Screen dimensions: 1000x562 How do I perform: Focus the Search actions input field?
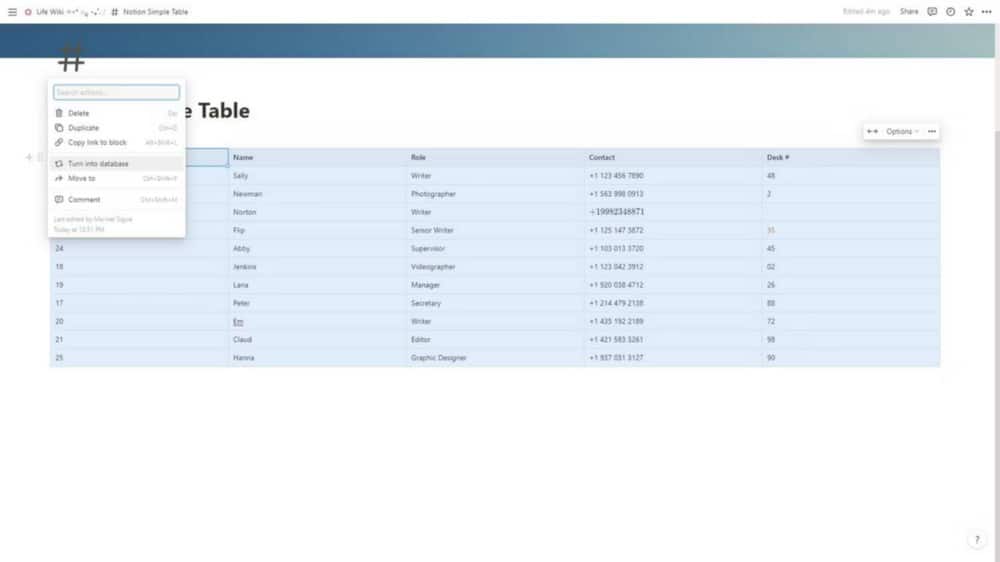[x=116, y=92]
